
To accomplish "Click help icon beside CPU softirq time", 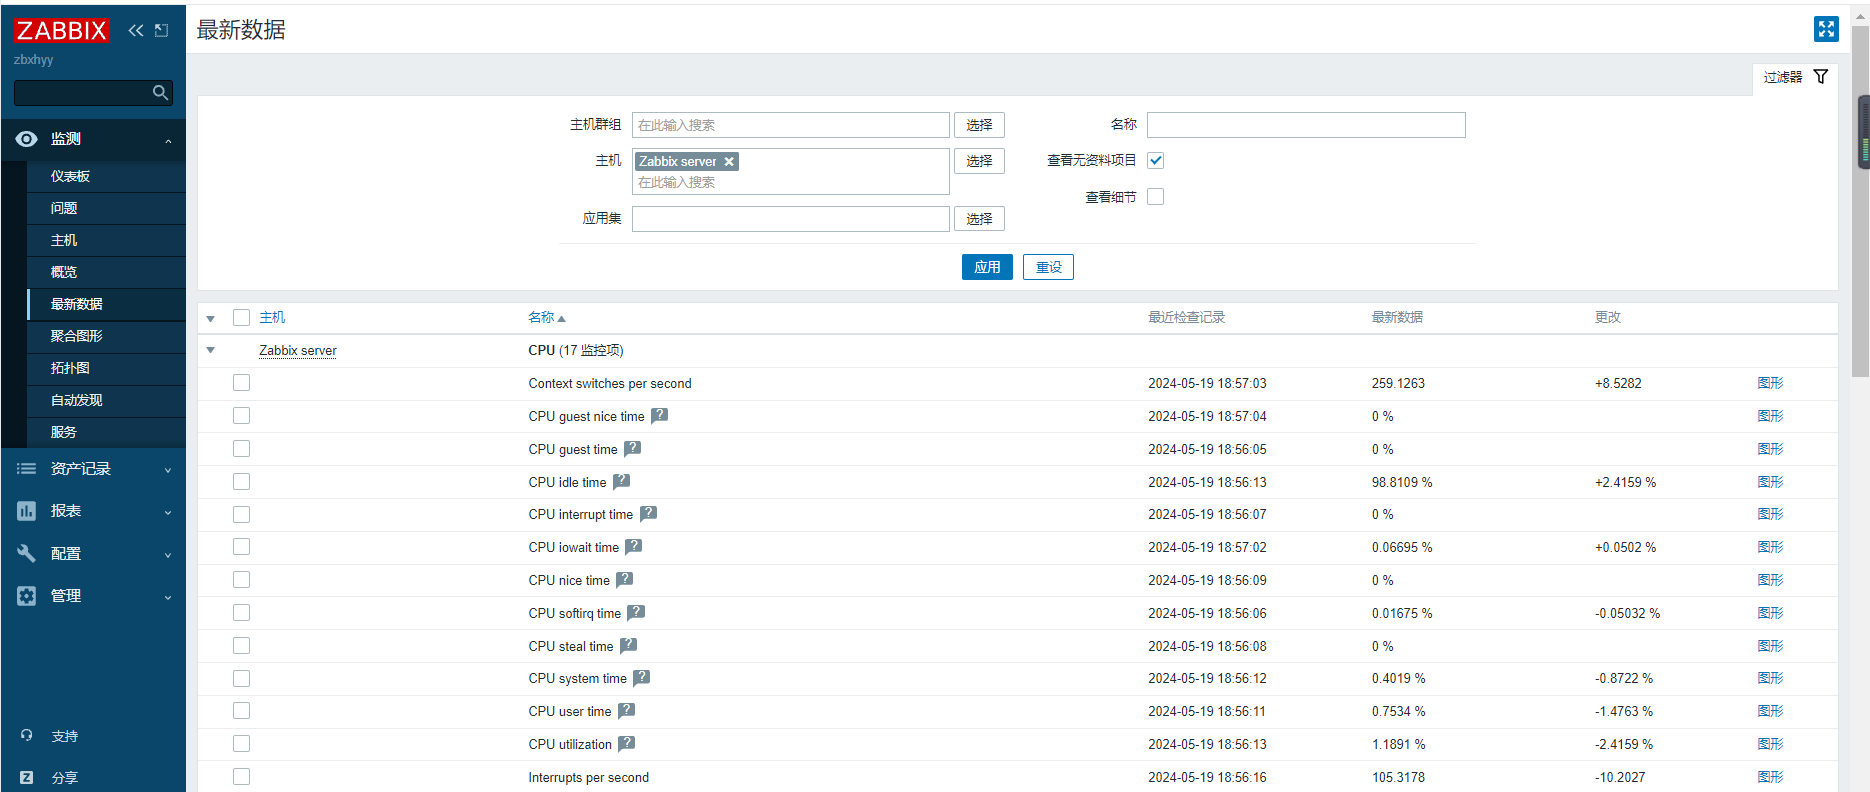I will pyautogui.click(x=636, y=612).
